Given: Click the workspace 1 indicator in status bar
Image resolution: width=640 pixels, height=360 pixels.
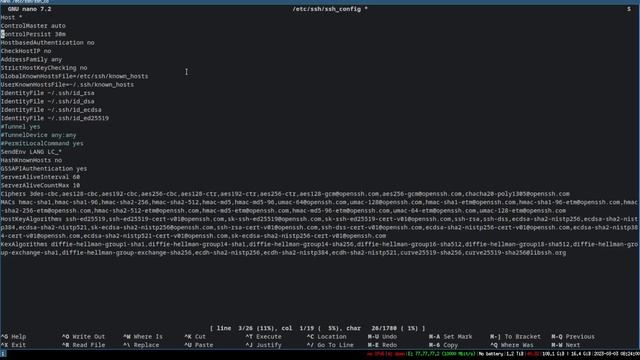Looking at the screenshot, I should point(3,354).
